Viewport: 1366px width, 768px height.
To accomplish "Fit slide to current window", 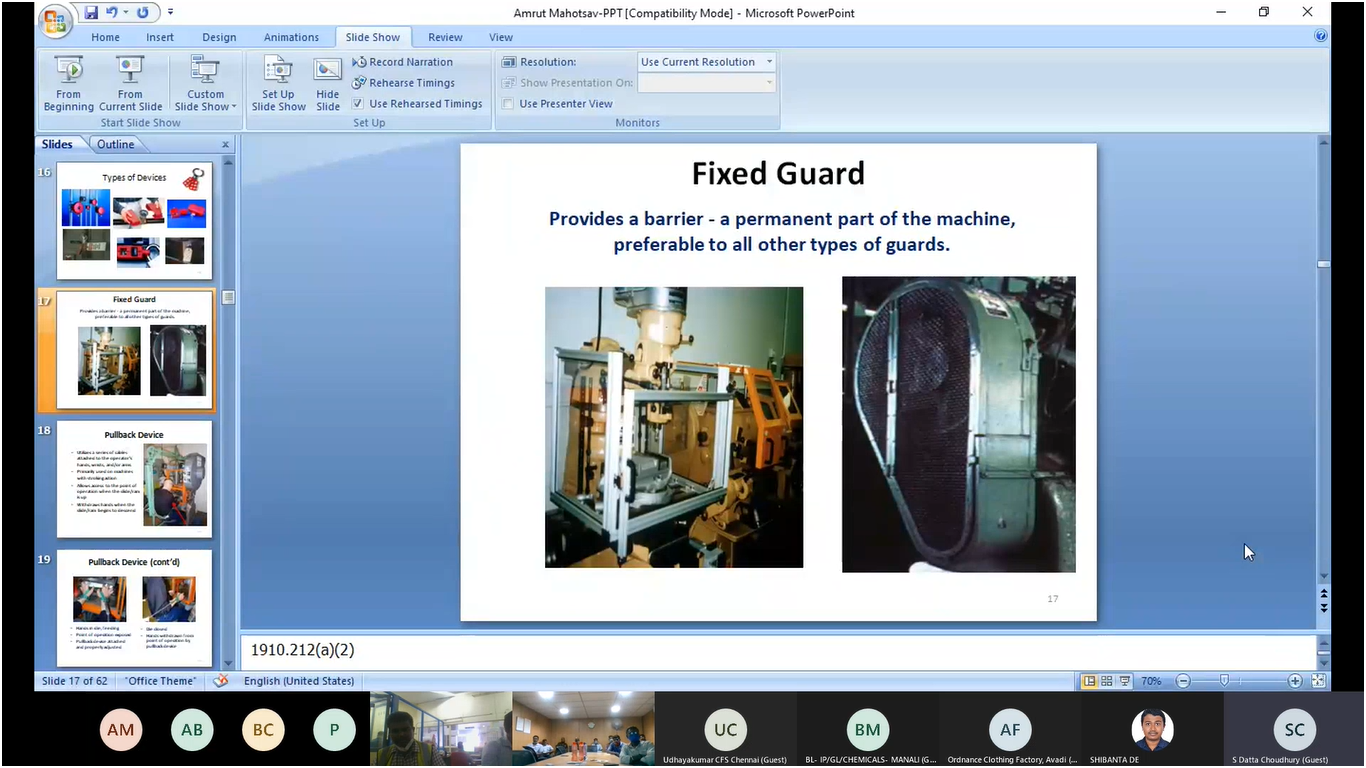I will point(1318,681).
